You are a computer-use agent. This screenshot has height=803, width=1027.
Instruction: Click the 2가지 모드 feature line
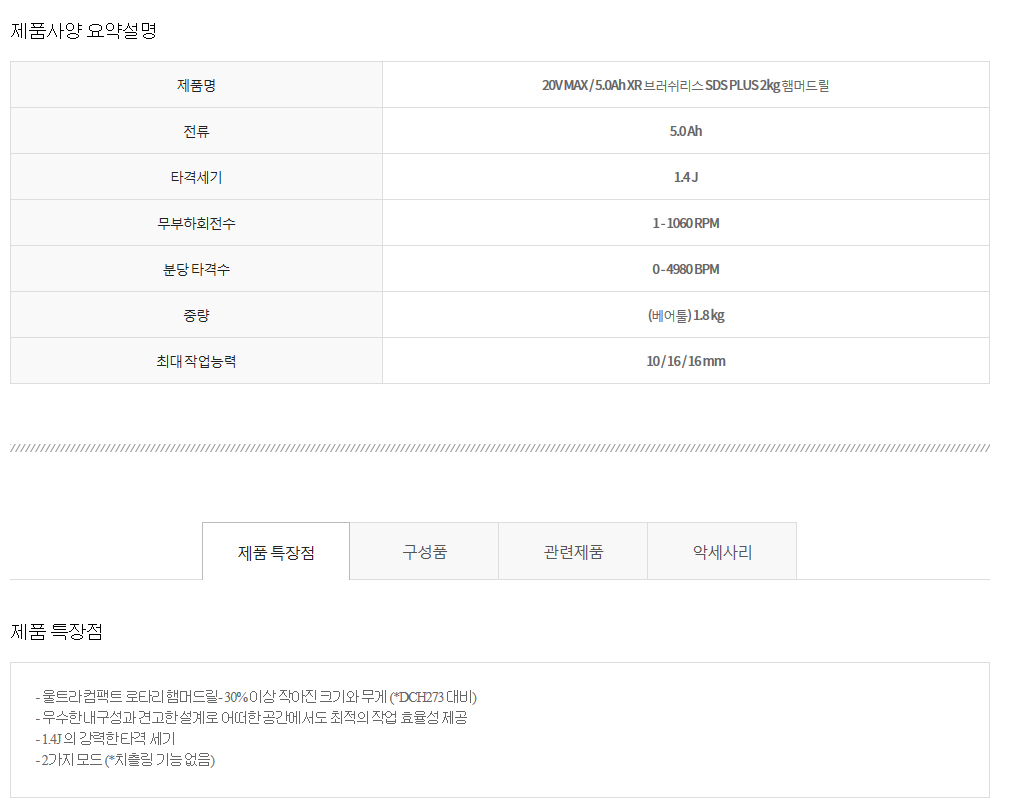click(x=125, y=759)
